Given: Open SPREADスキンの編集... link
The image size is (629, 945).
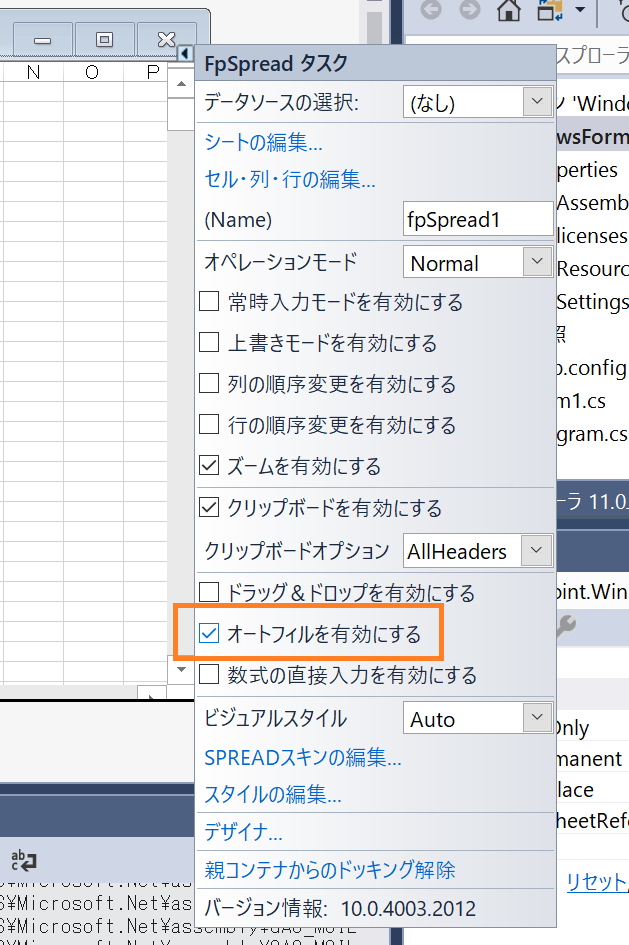Looking at the screenshot, I should (302, 758).
